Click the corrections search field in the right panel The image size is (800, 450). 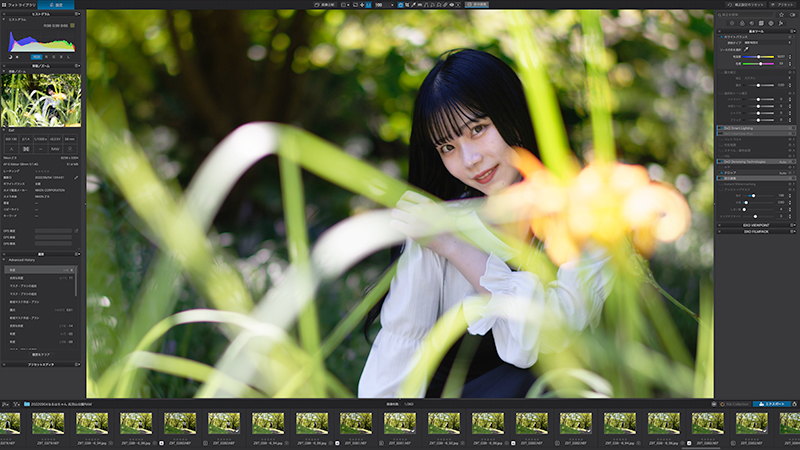tap(745, 15)
